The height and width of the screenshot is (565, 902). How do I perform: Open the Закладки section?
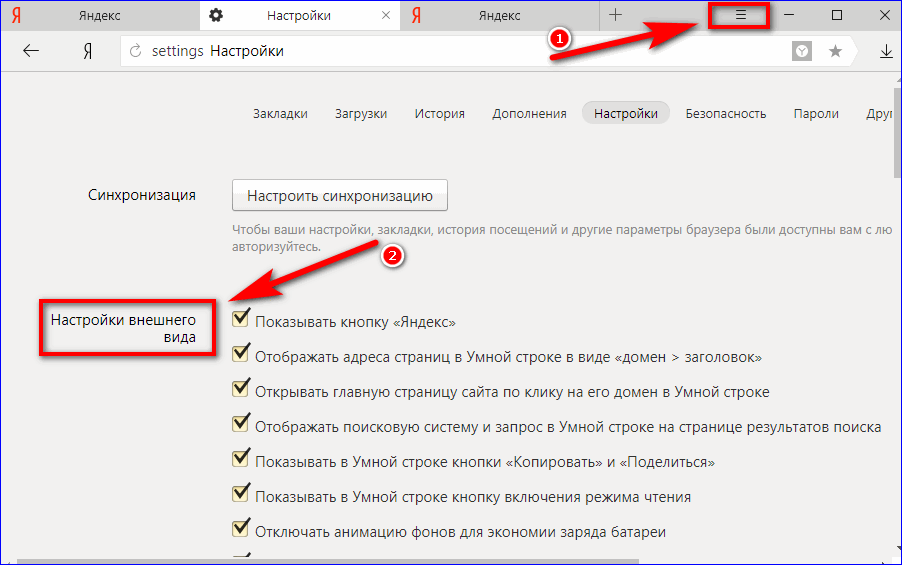coord(280,114)
